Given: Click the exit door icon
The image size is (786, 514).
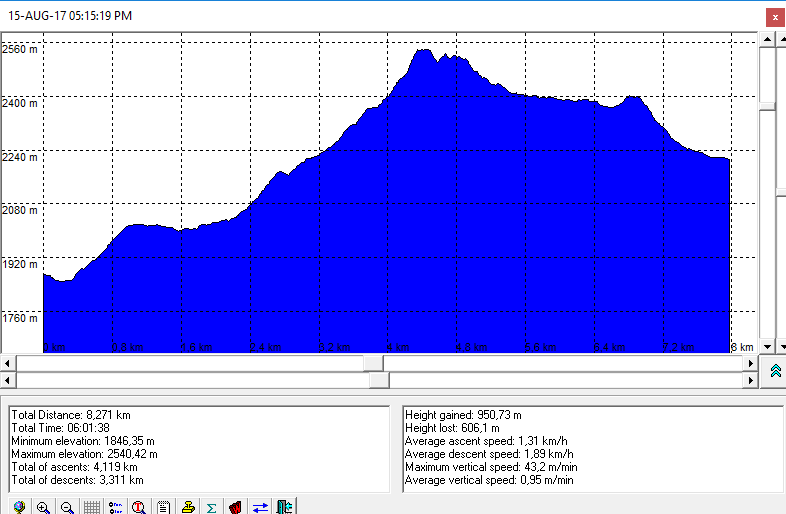Looking at the screenshot, I should 284,507.
